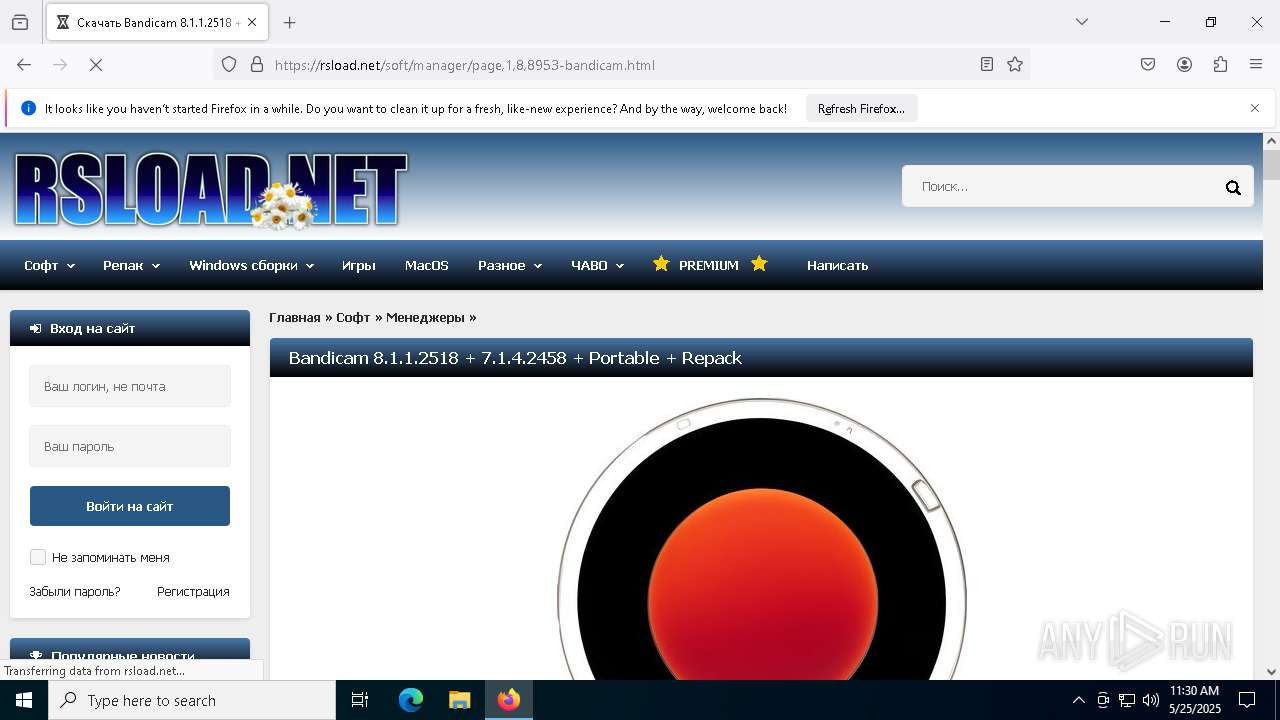Click the Вход на сайт panel header

tap(130, 328)
